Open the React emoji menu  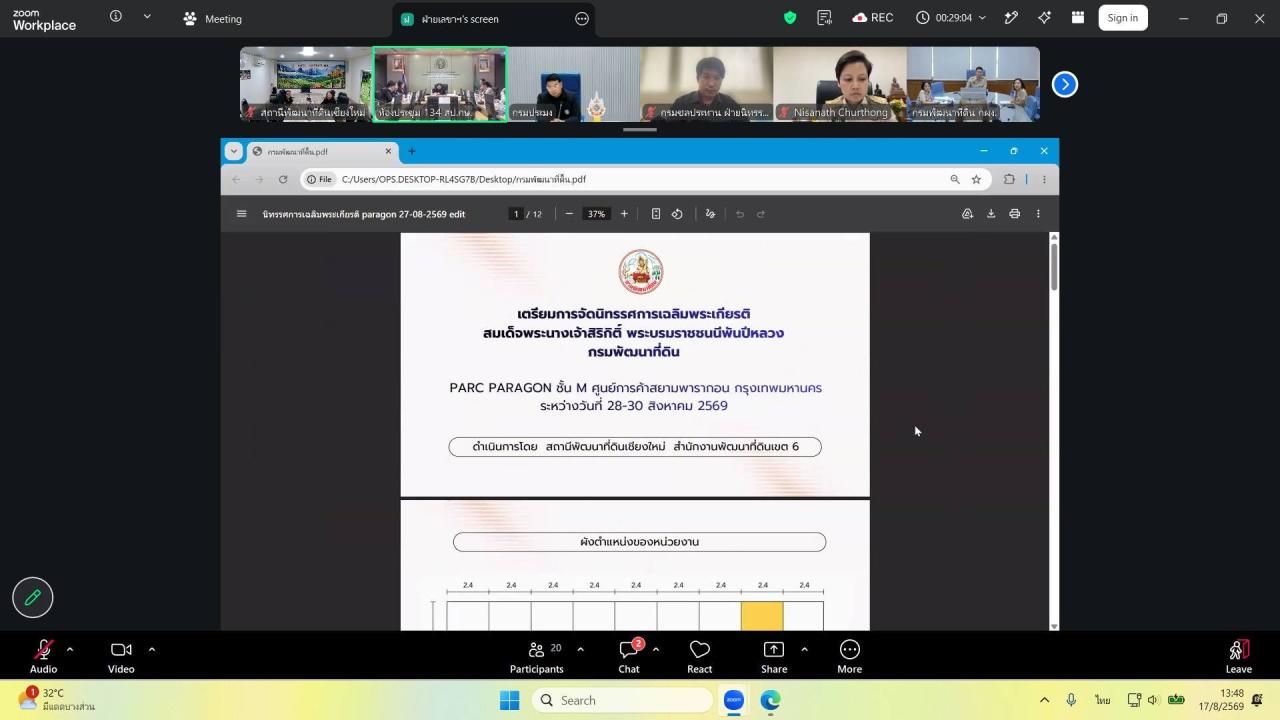[x=700, y=656]
